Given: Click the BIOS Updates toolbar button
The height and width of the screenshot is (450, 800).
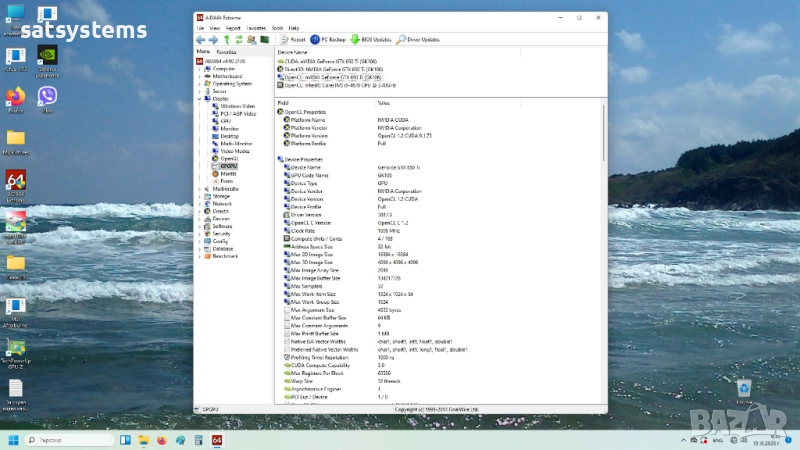Looking at the screenshot, I should click(x=370, y=39).
